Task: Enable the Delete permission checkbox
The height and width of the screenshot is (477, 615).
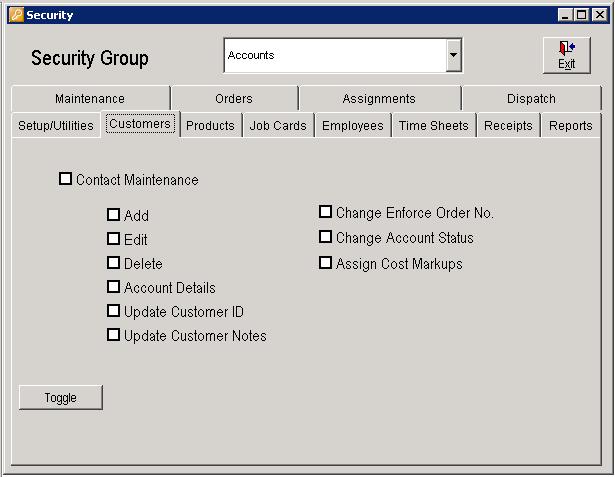Action: pyautogui.click(x=113, y=263)
